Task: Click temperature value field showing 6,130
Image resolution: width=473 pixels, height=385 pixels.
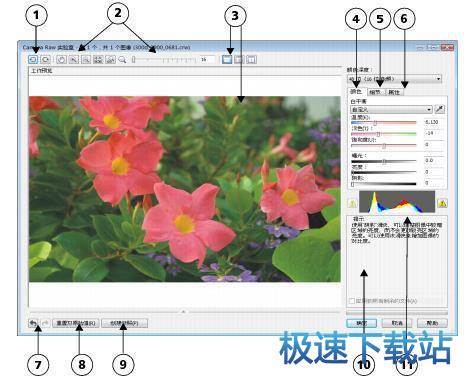Action: [x=434, y=122]
